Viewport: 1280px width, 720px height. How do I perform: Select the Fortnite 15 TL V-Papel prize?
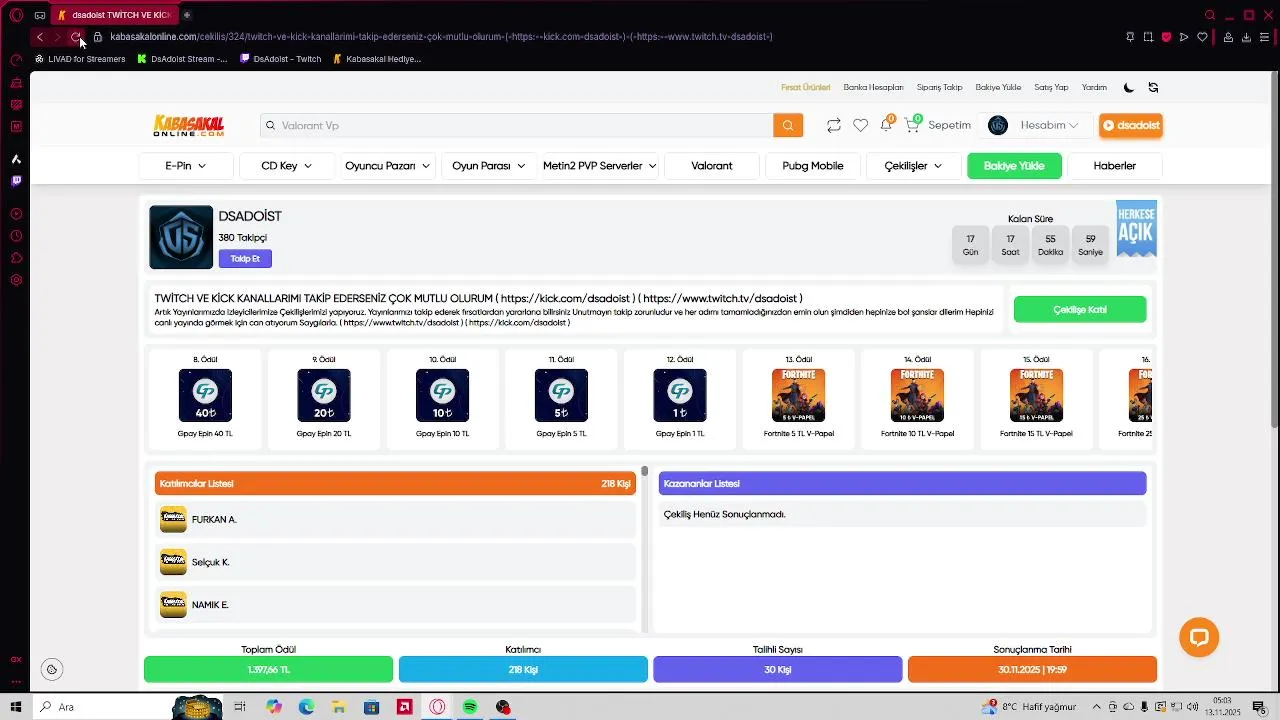(x=1036, y=398)
